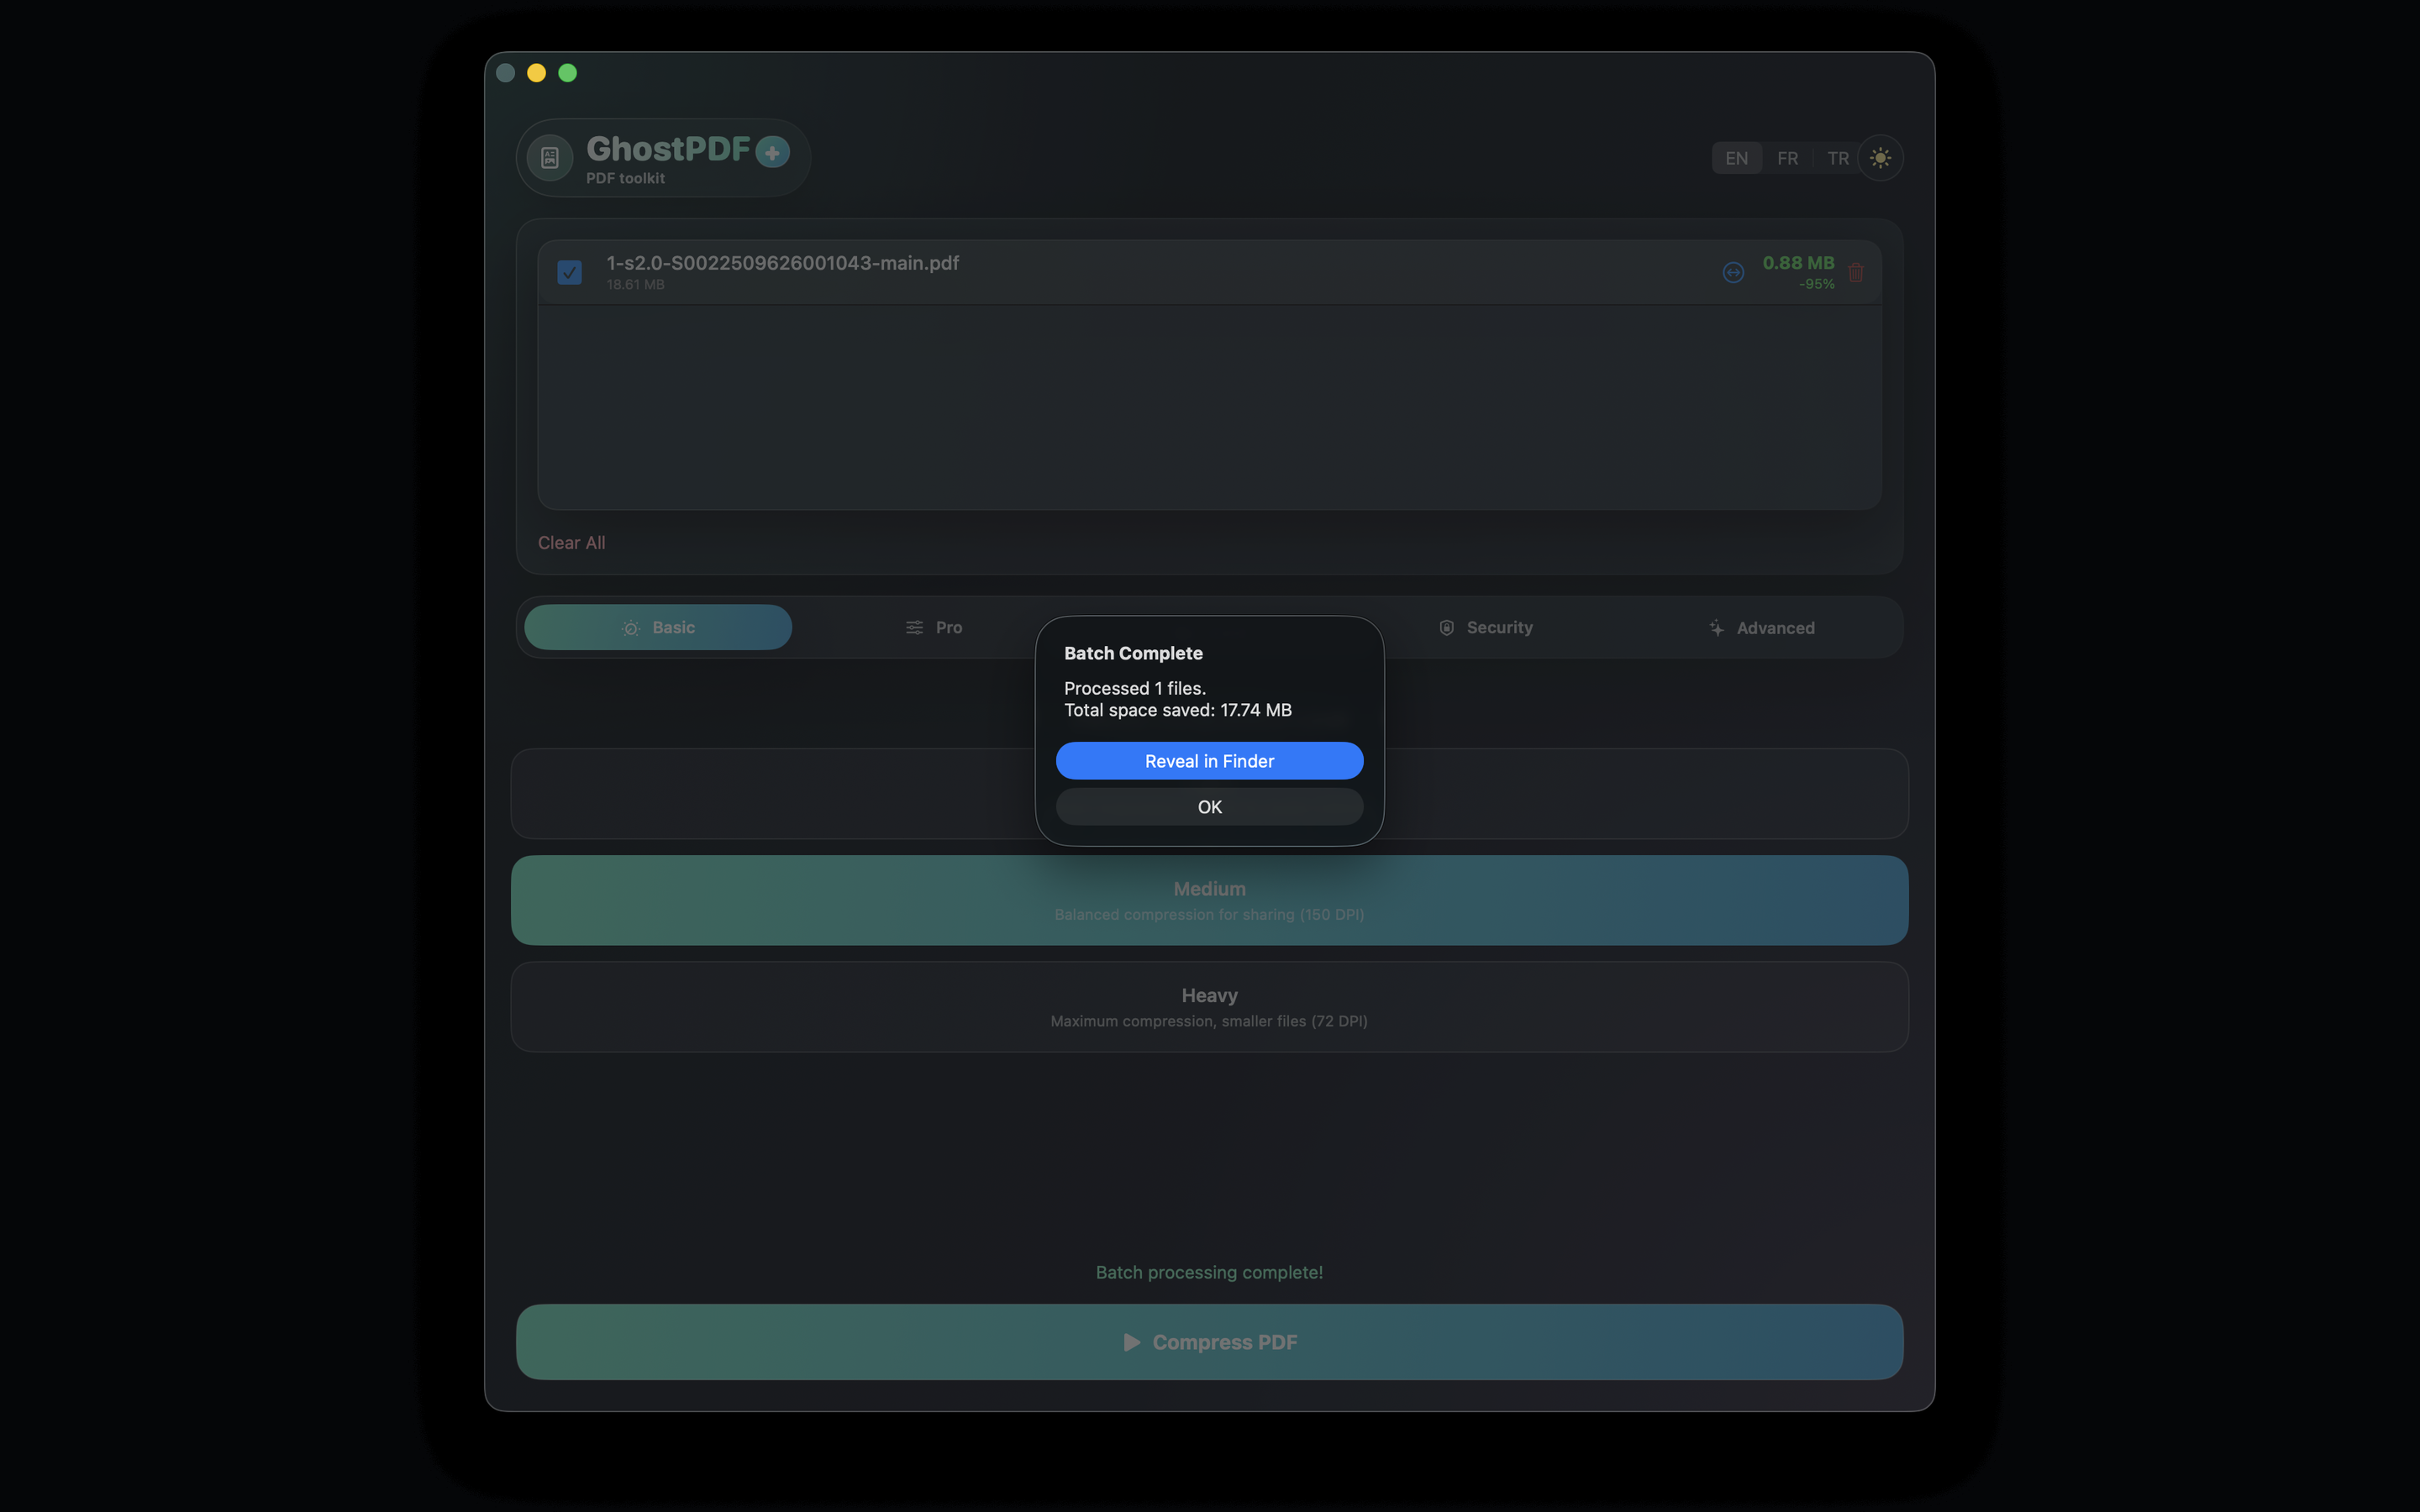The width and height of the screenshot is (2420, 1512).
Task: Switch language to EN
Action: coord(1736,158)
